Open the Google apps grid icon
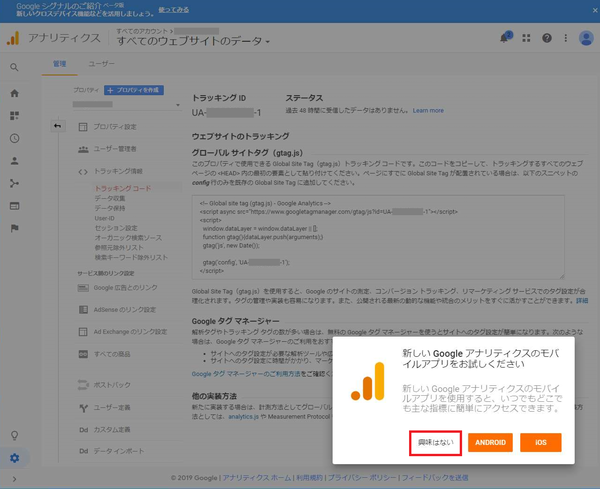The height and width of the screenshot is (489, 600). (x=526, y=38)
